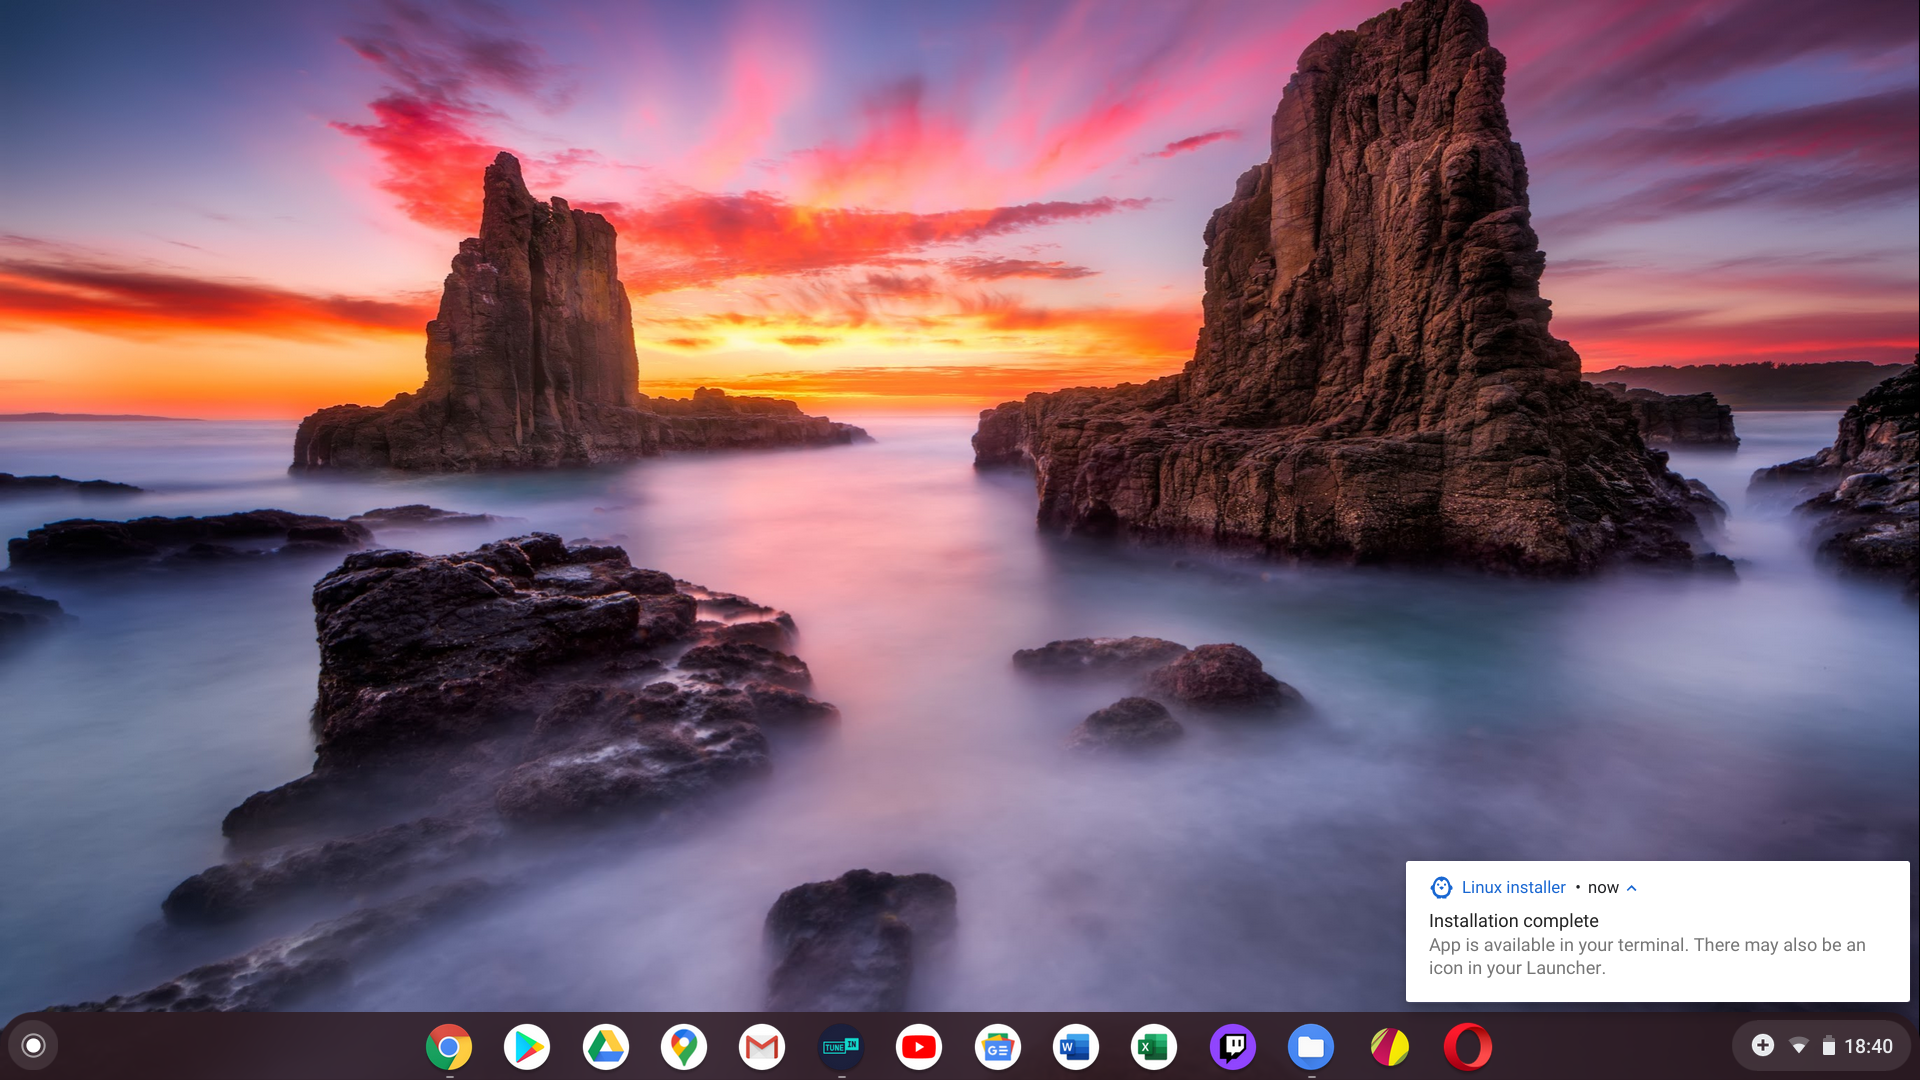Launch Microsoft Excel from the shelf
The height and width of the screenshot is (1080, 1920).
pyautogui.click(x=1154, y=1047)
